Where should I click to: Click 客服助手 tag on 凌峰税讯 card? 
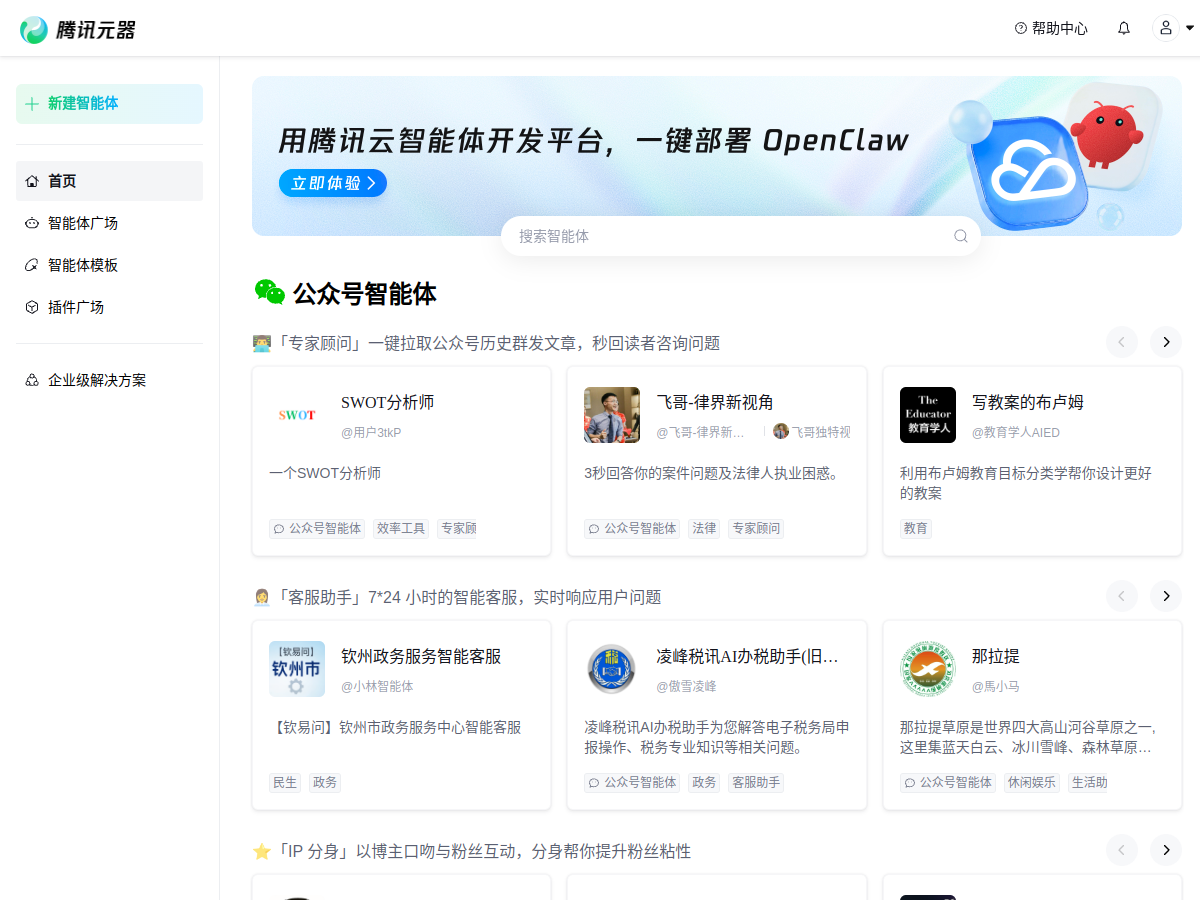(756, 782)
